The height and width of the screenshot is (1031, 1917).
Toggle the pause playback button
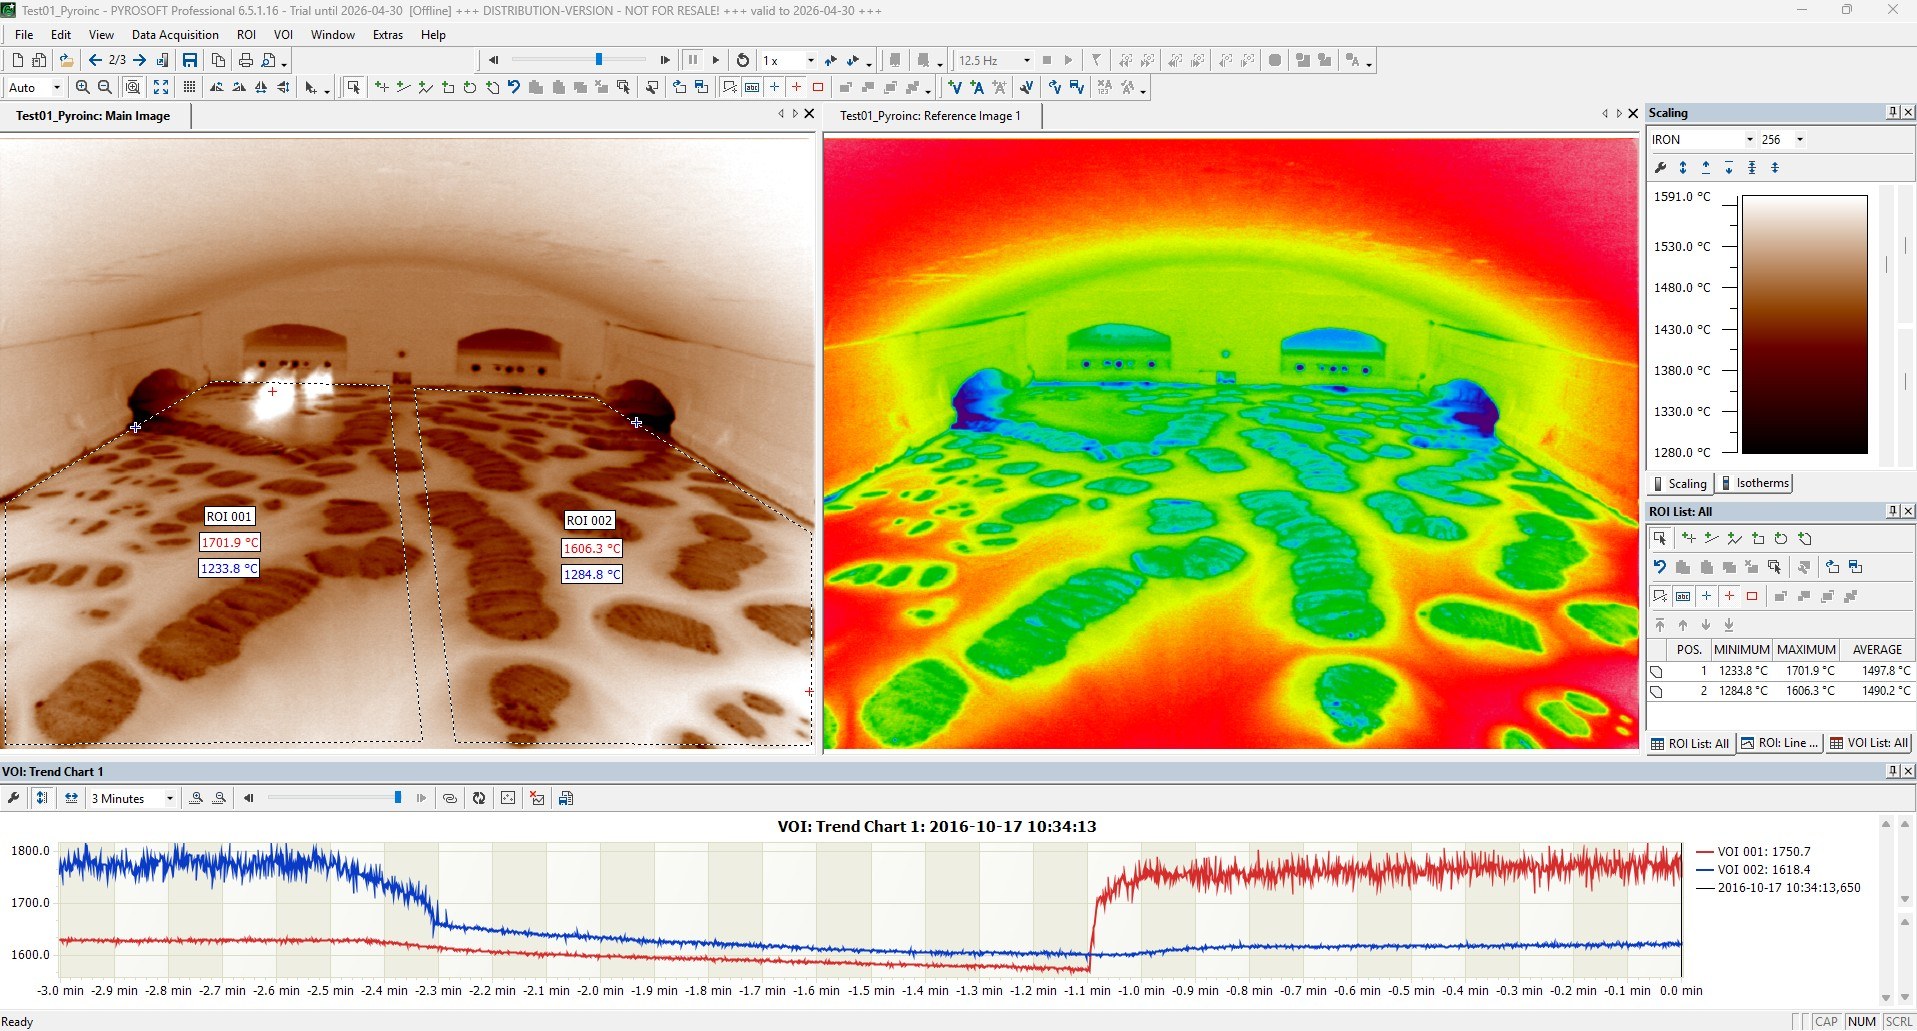pos(692,60)
